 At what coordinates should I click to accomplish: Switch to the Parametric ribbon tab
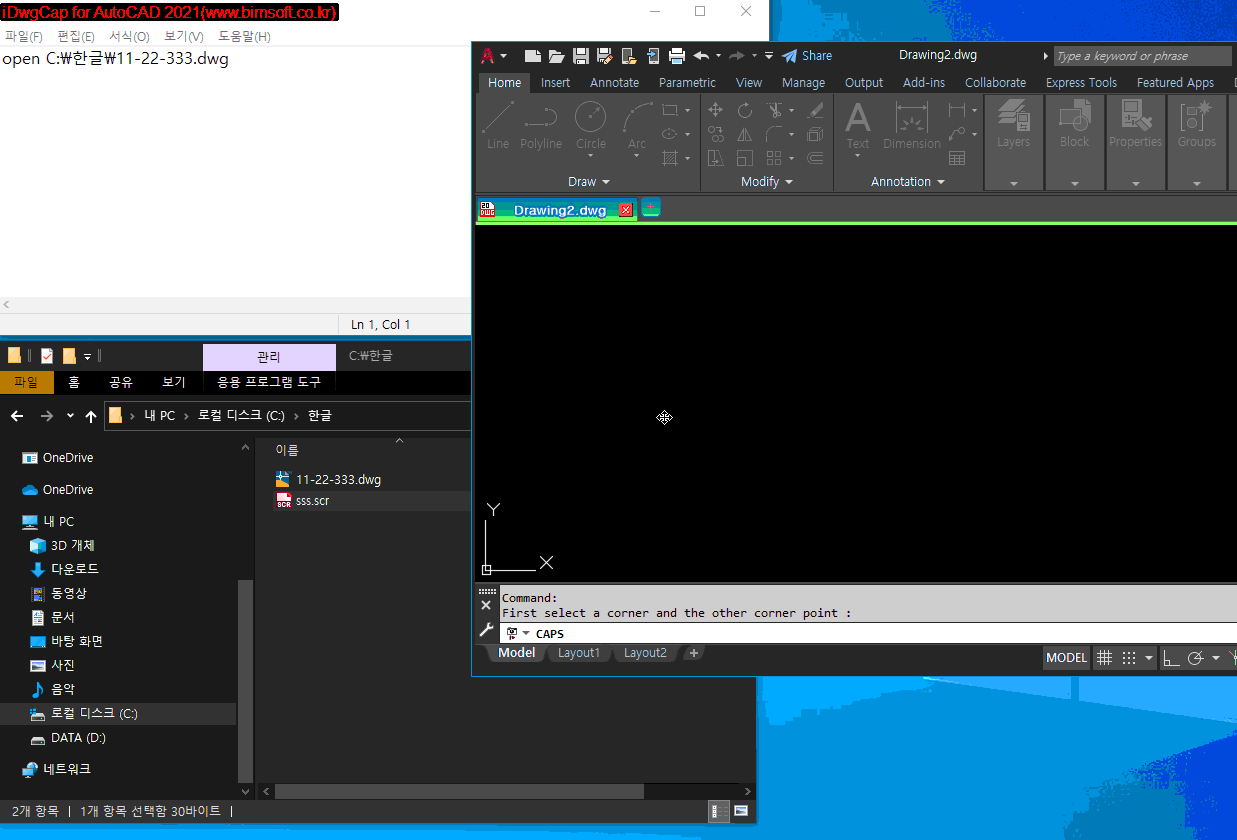coord(687,83)
